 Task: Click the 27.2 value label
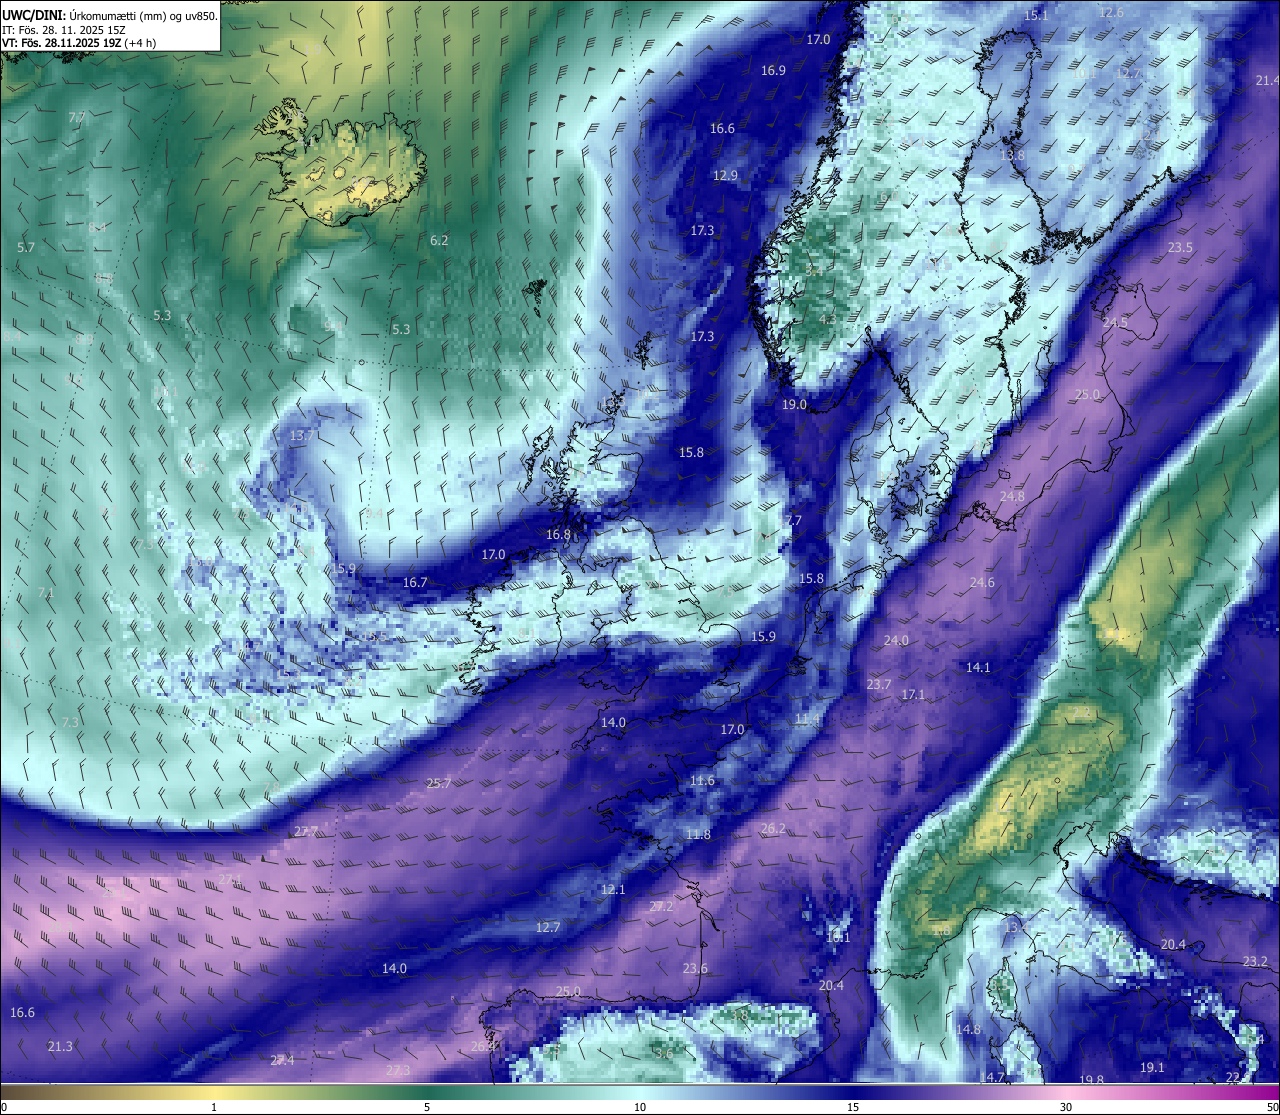tap(661, 906)
